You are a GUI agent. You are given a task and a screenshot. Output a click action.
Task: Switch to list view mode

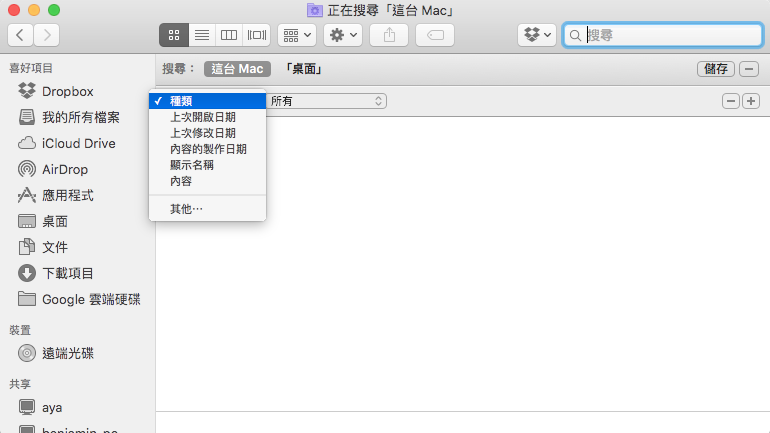click(201, 35)
